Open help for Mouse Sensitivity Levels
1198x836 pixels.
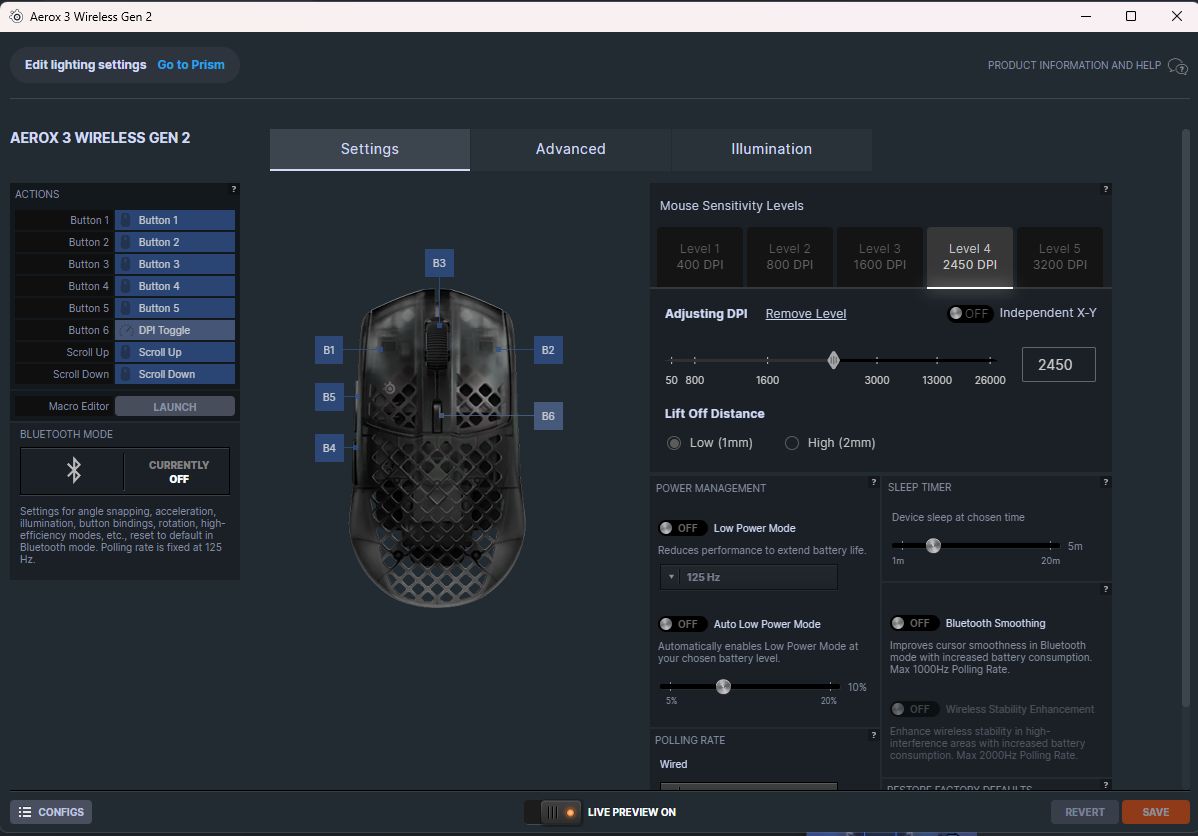(x=1105, y=189)
